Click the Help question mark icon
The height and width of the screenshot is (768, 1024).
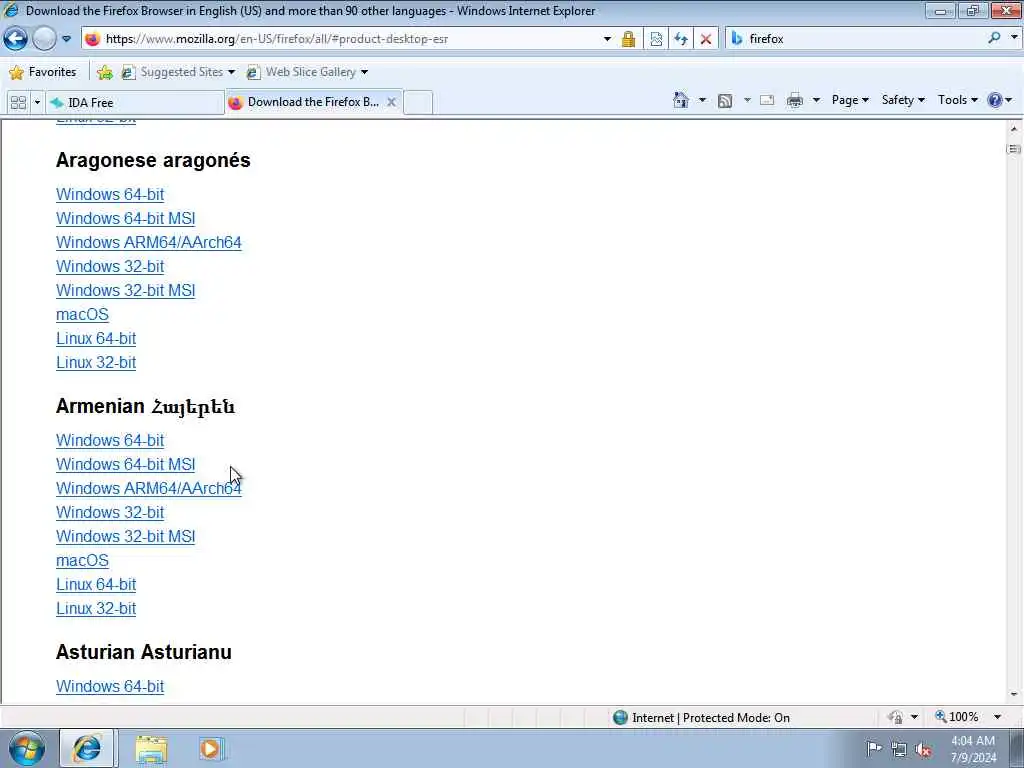click(995, 100)
